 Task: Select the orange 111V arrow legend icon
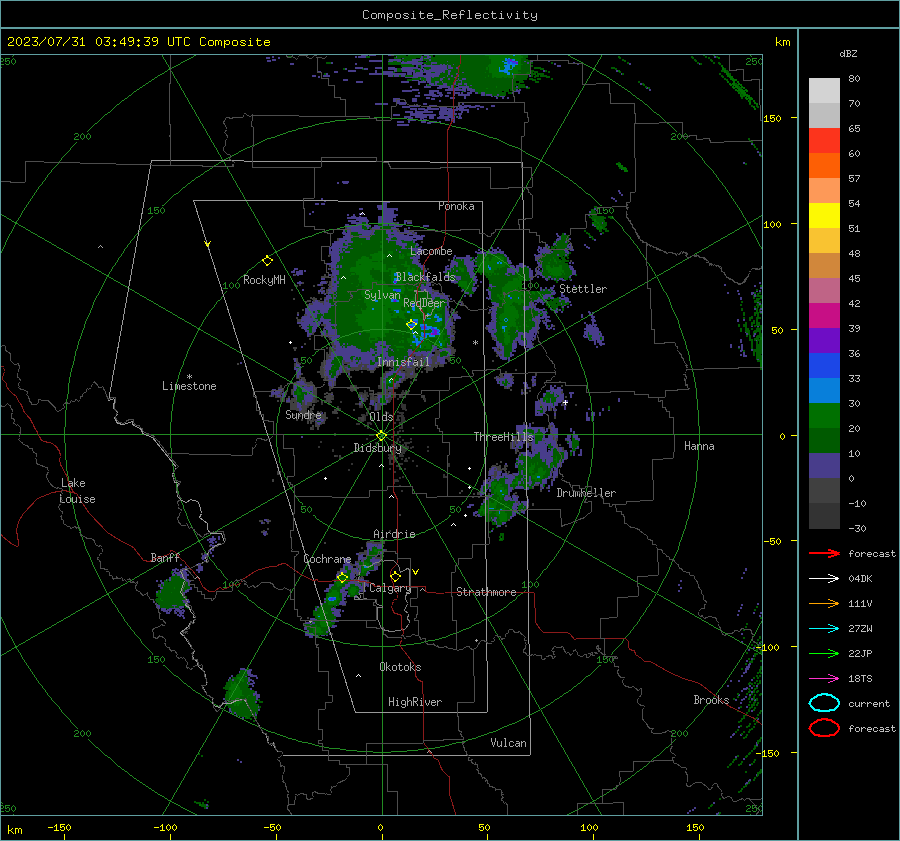(x=824, y=603)
